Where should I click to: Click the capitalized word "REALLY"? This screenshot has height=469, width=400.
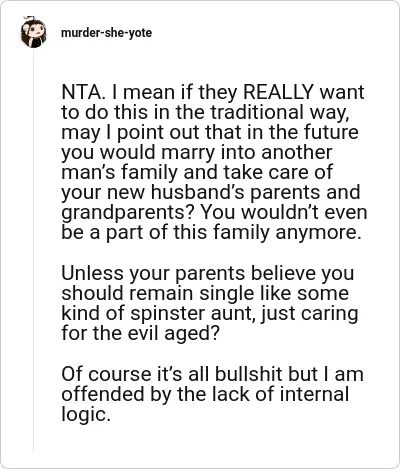click(278, 92)
